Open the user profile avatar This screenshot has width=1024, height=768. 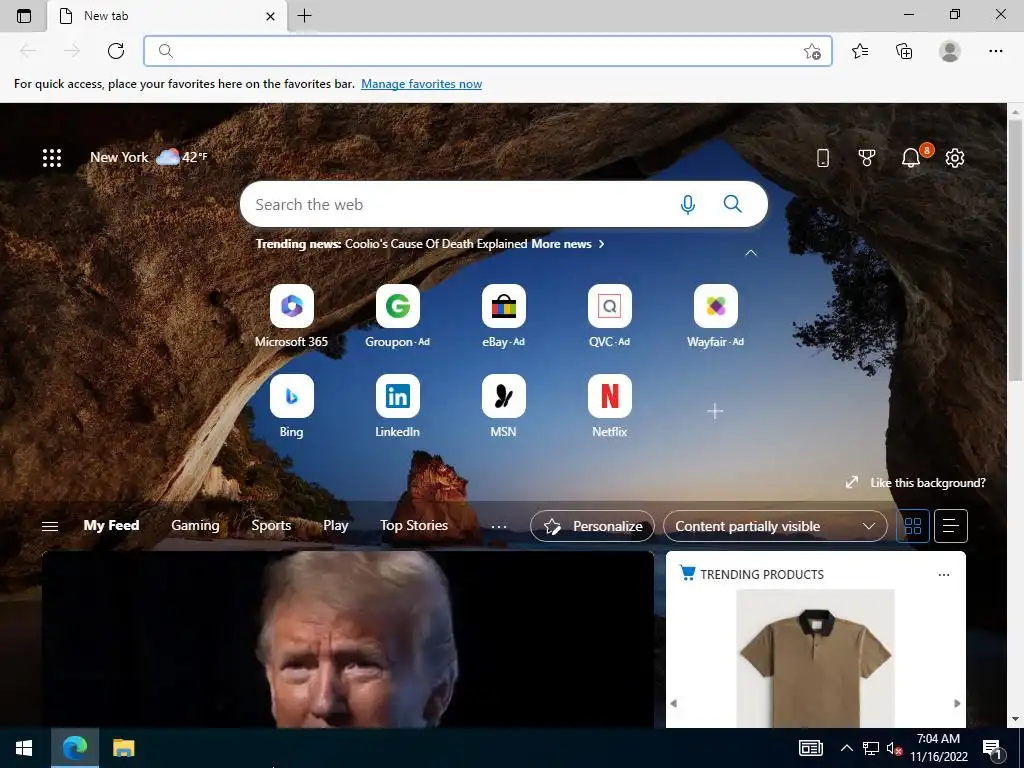950,51
